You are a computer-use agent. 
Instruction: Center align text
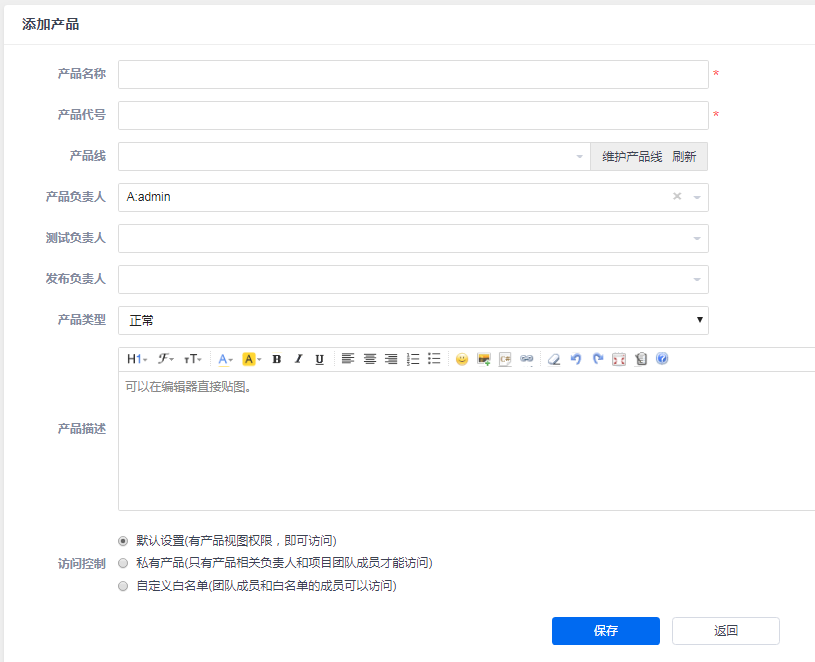coord(370,359)
